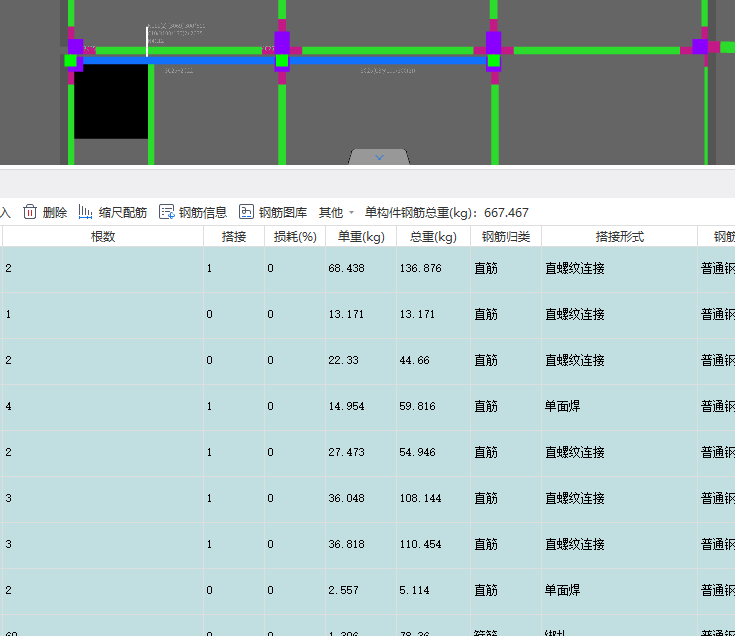Select the unit weight cell 27.473

(361, 452)
